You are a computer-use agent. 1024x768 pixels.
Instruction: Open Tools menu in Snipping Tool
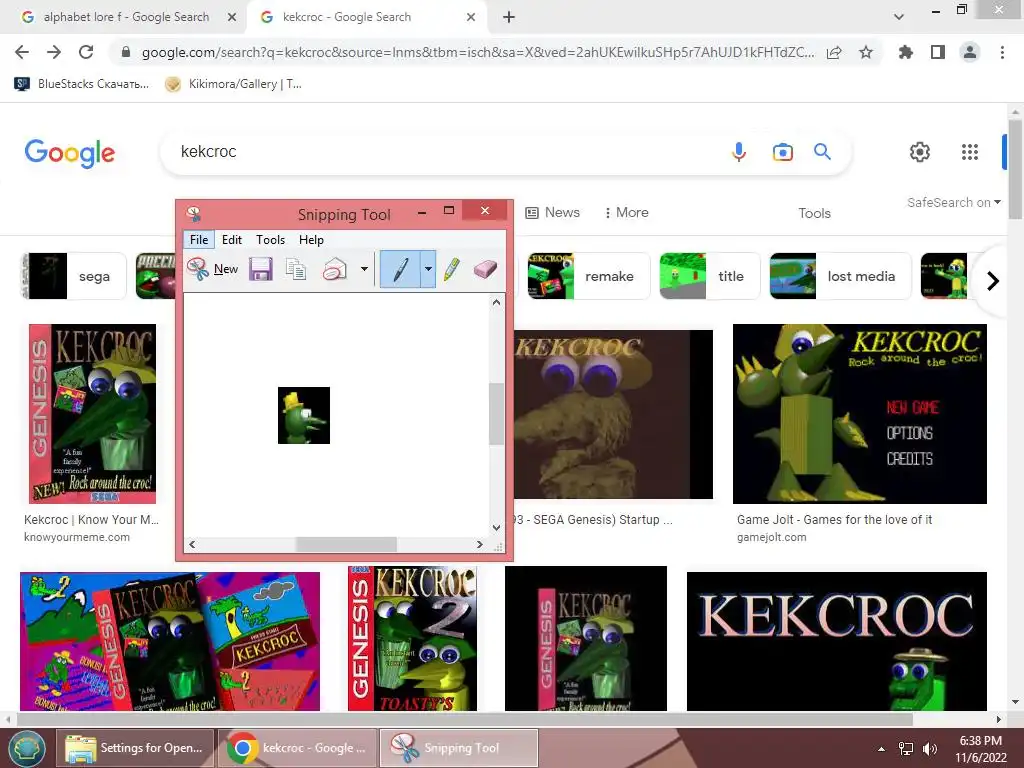[270, 240]
